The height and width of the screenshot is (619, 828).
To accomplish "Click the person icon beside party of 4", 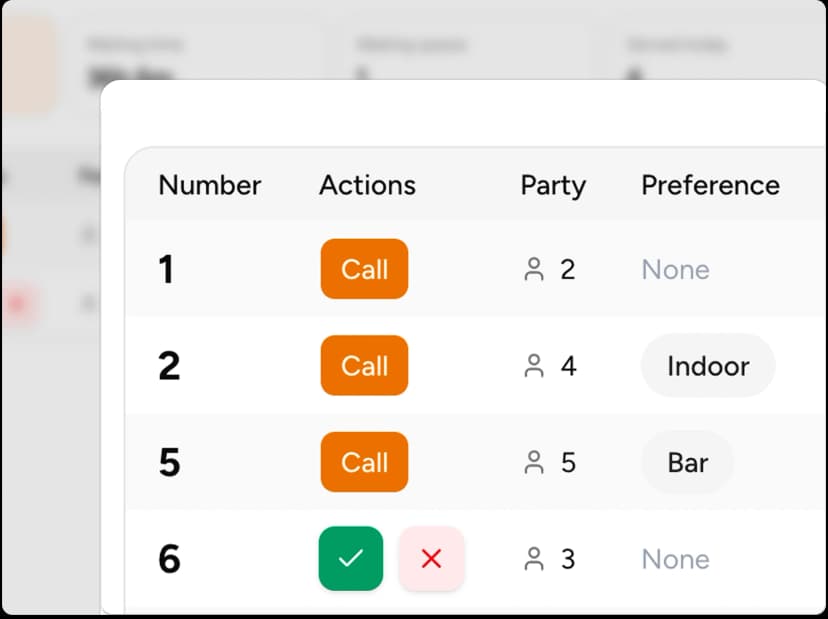I will pyautogui.click(x=534, y=366).
